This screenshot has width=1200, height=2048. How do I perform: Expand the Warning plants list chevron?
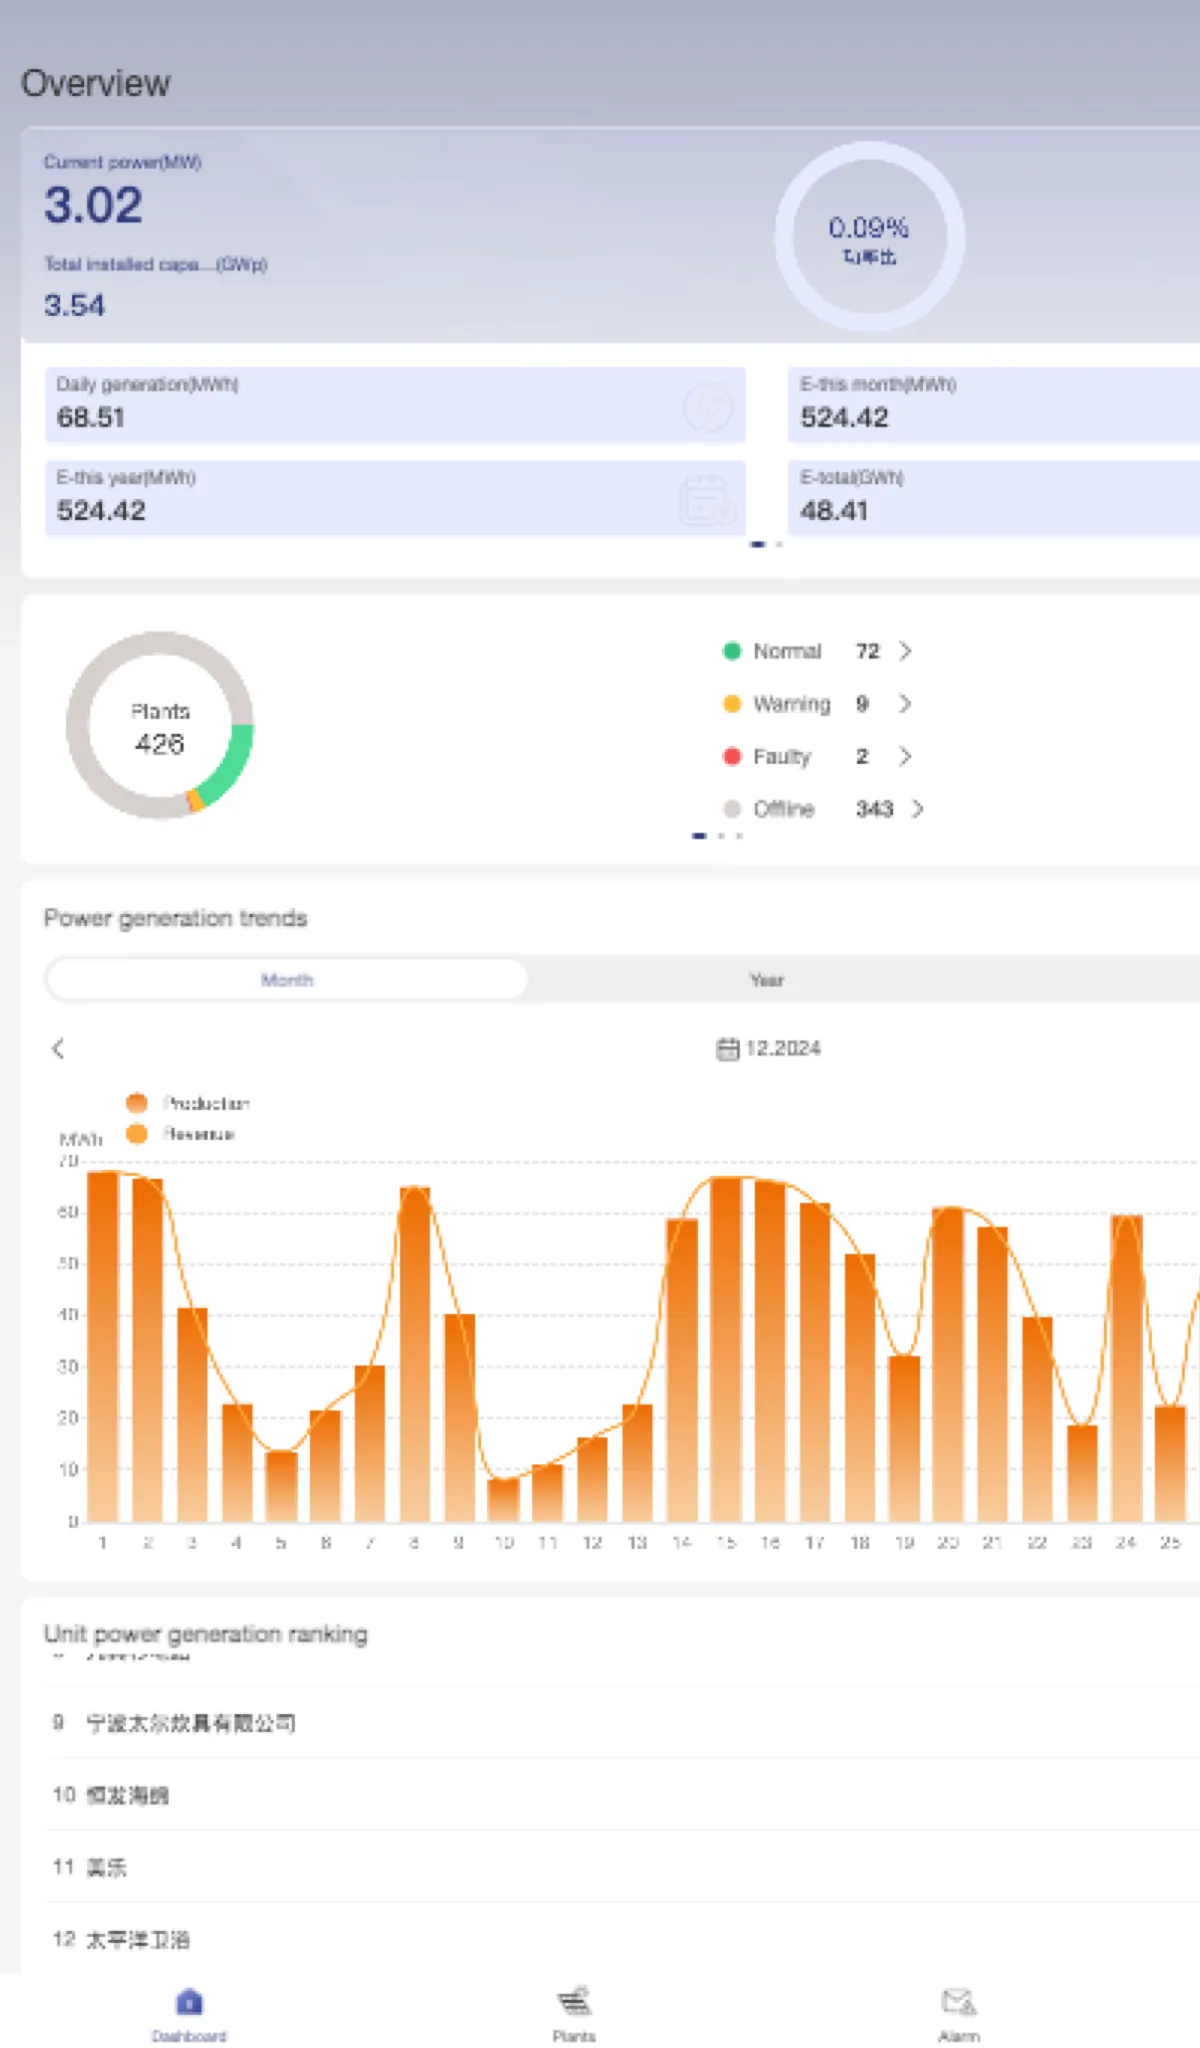[x=905, y=704]
